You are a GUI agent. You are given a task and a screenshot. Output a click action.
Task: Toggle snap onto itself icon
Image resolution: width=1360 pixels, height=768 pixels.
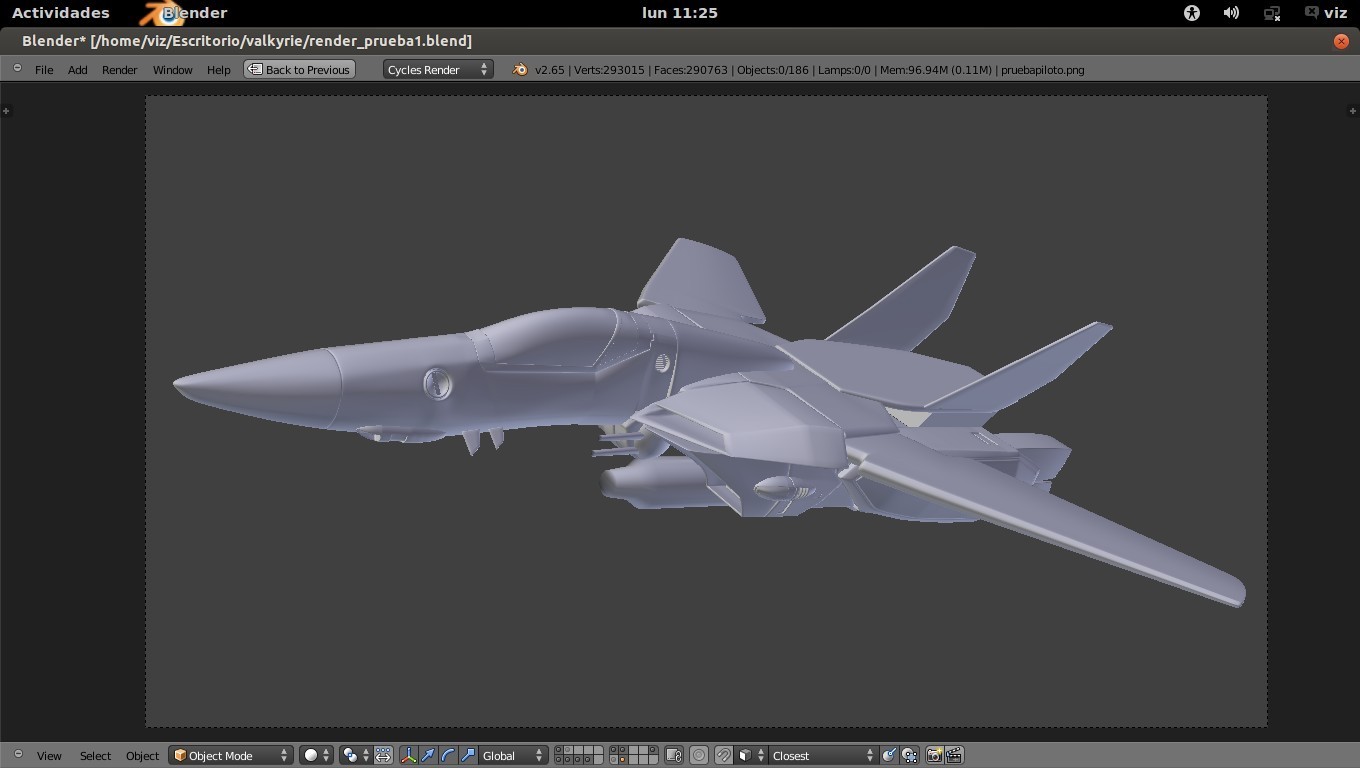(910, 756)
